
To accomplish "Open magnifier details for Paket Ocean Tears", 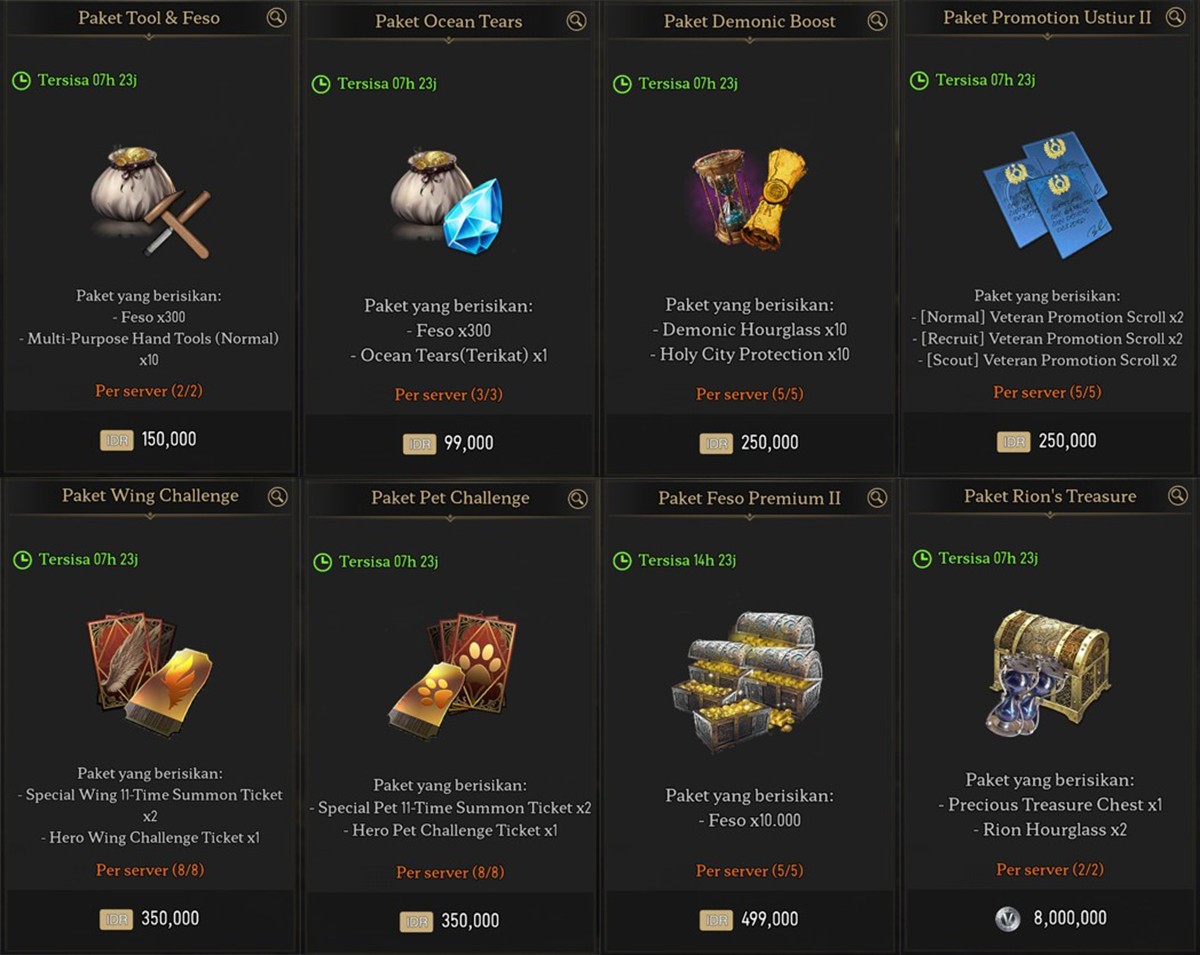I will pos(576,21).
